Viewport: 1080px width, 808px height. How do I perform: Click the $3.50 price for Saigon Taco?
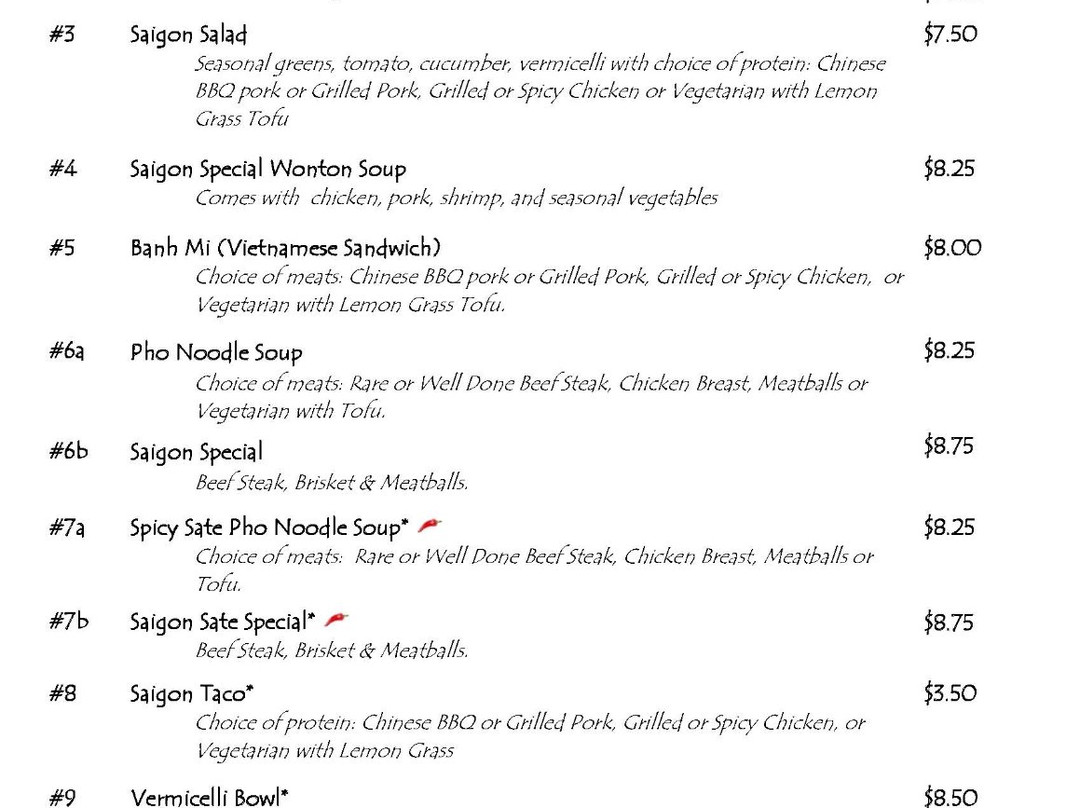(950, 693)
